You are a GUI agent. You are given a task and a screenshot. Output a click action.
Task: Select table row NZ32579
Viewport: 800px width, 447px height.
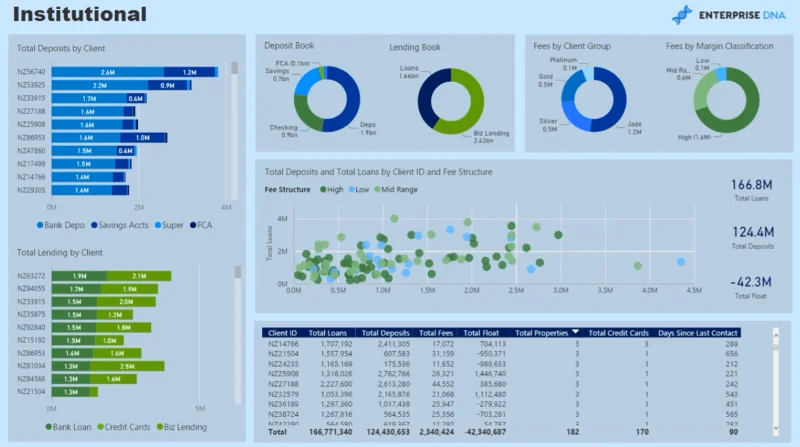[x=501, y=394]
